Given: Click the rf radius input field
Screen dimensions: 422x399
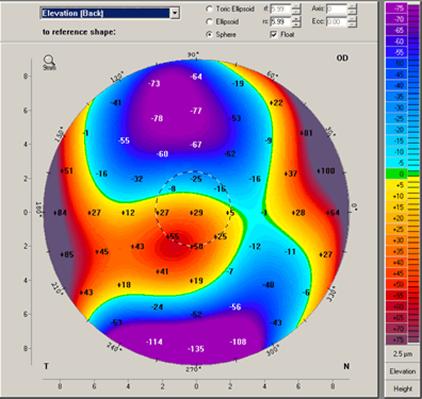Looking at the screenshot, I should (281, 9).
